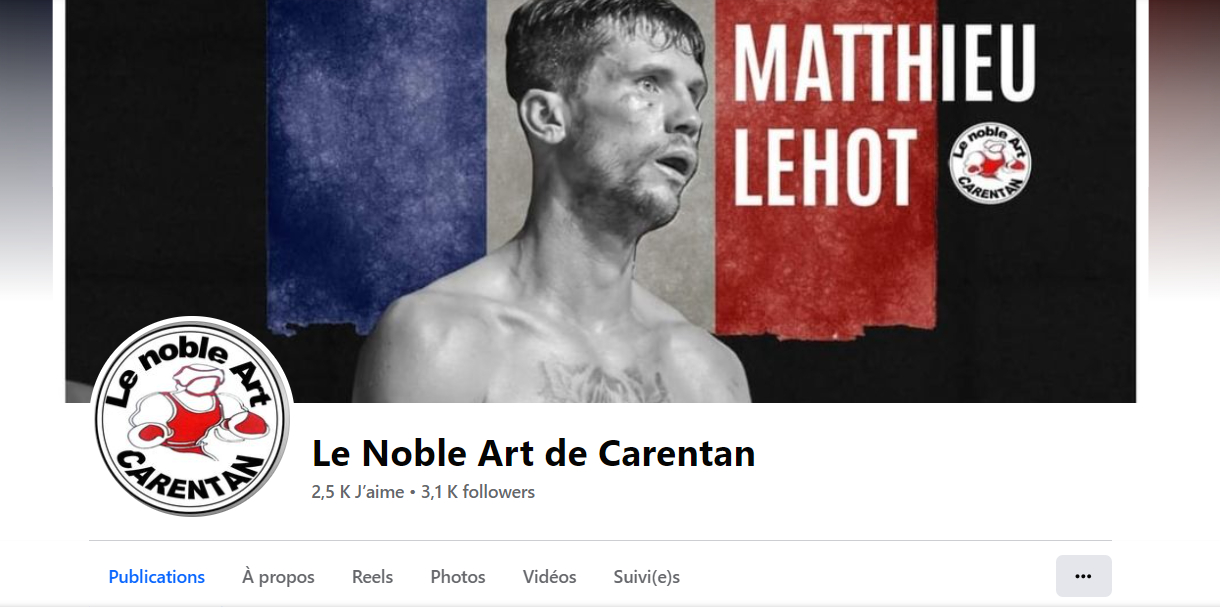
Task: Show the Vidéos tab
Action: [549, 577]
